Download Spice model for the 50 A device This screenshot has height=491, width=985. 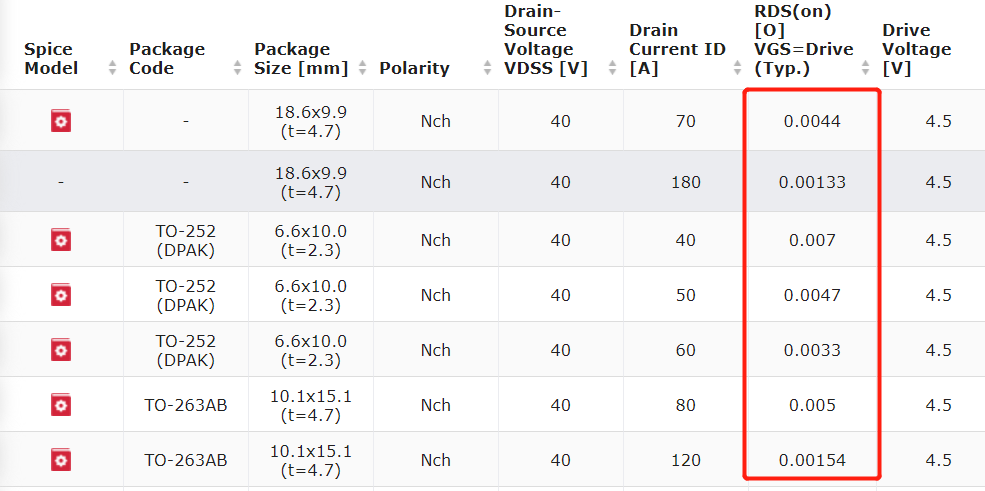(x=61, y=295)
